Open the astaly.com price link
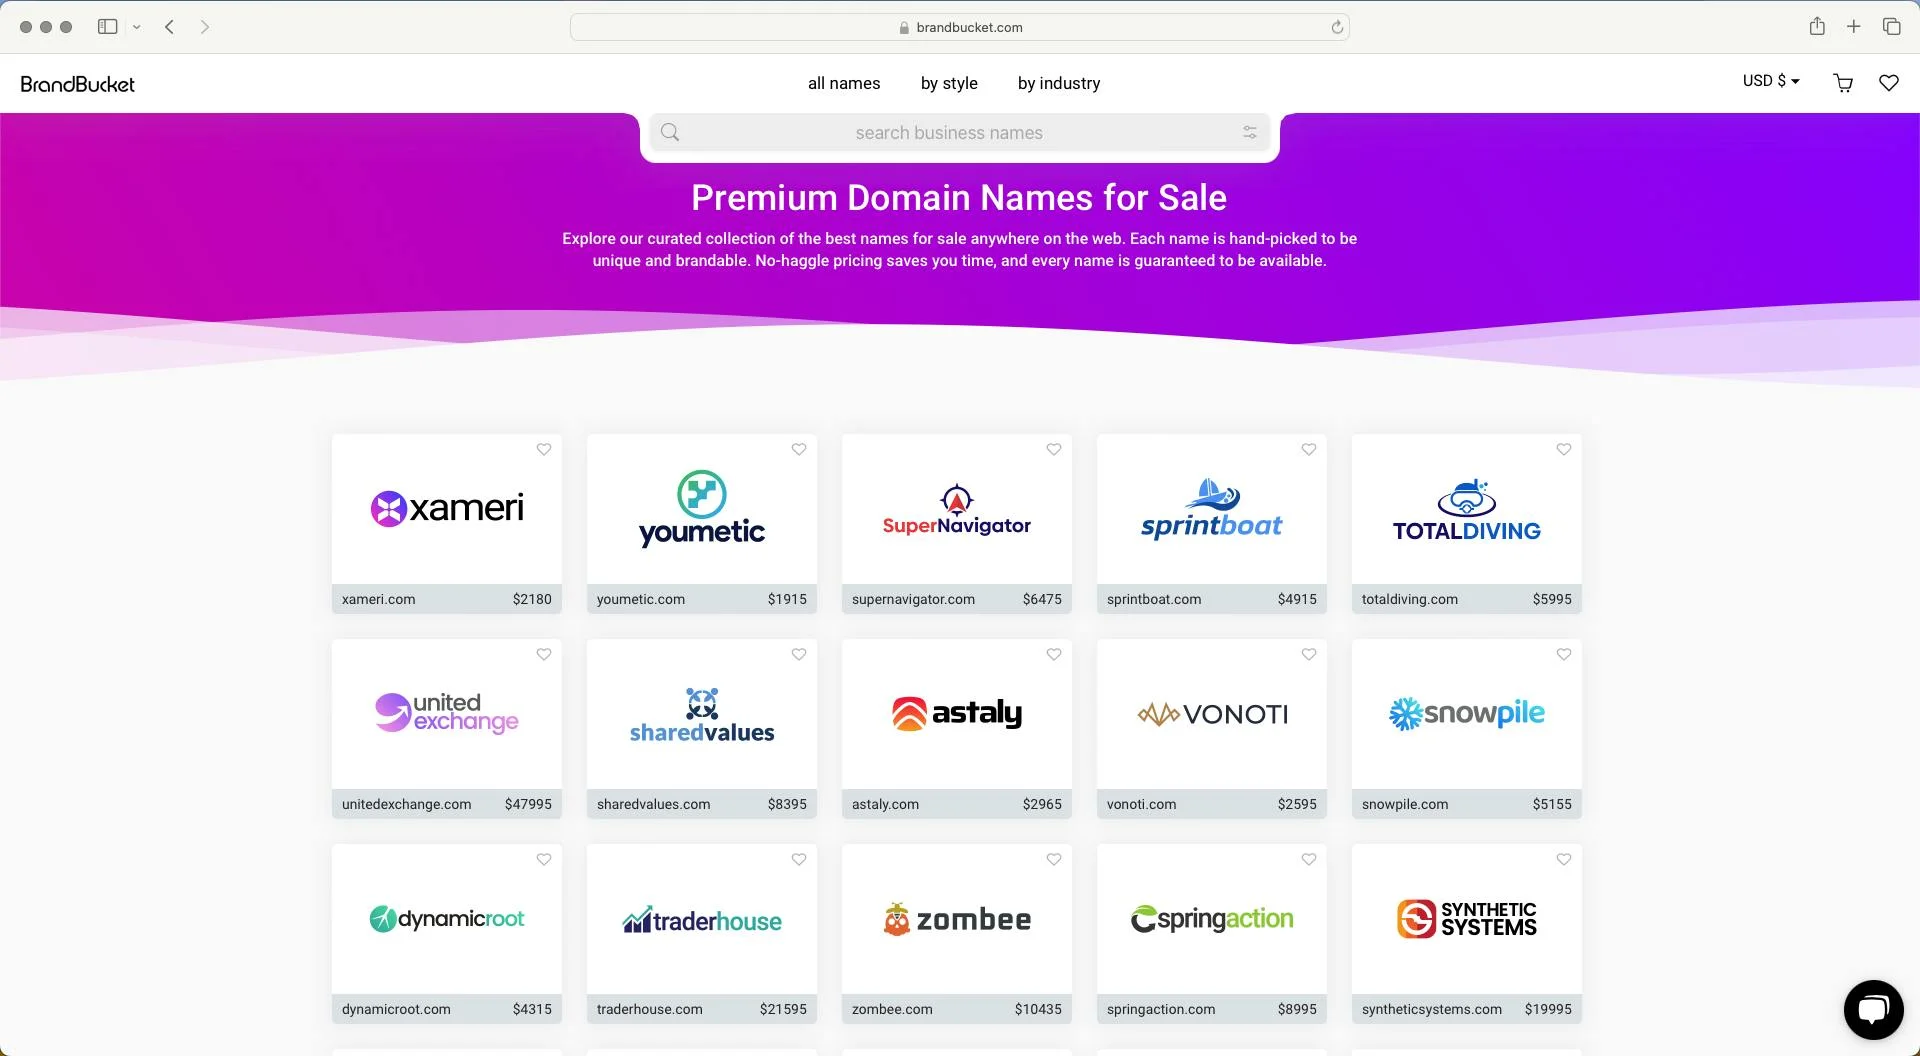 click(1042, 804)
